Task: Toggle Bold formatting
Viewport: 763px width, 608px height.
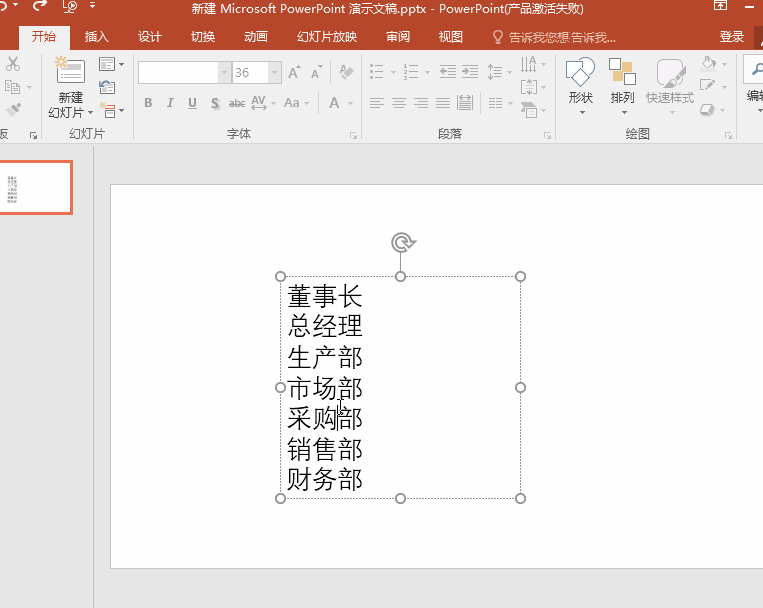Action: click(148, 103)
